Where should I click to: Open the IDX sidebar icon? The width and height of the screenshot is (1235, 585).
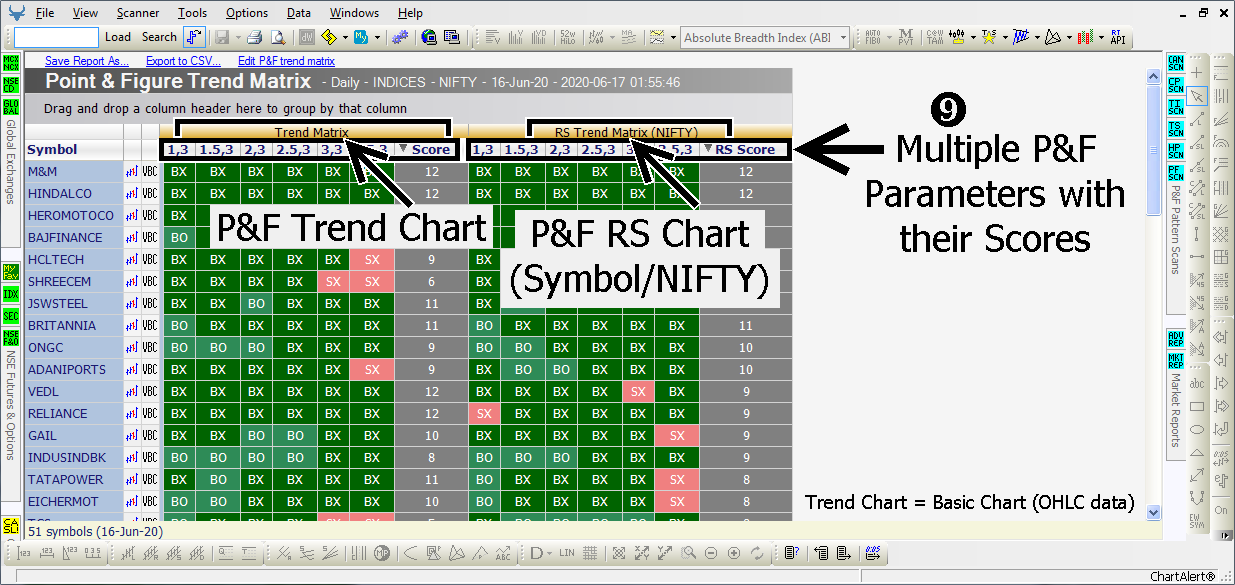coord(11,294)
